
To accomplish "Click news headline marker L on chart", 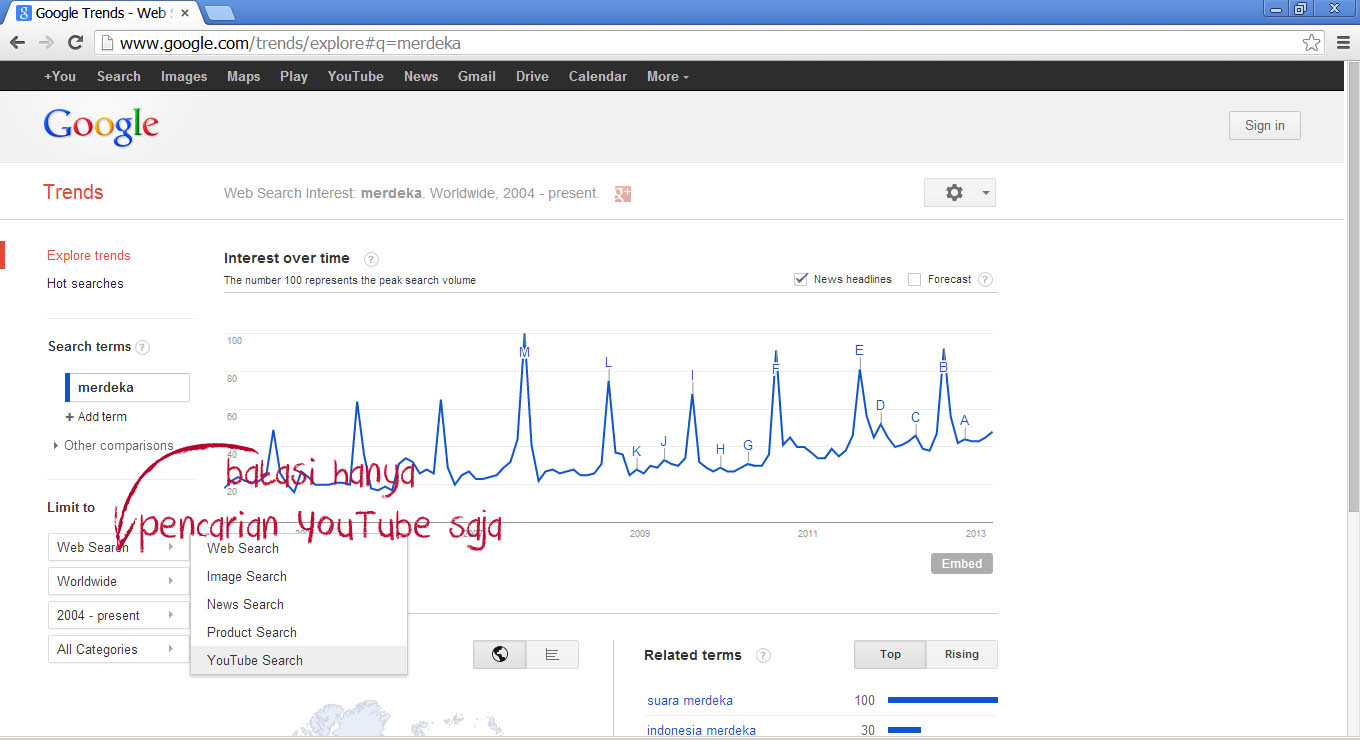I will (608, 363).
